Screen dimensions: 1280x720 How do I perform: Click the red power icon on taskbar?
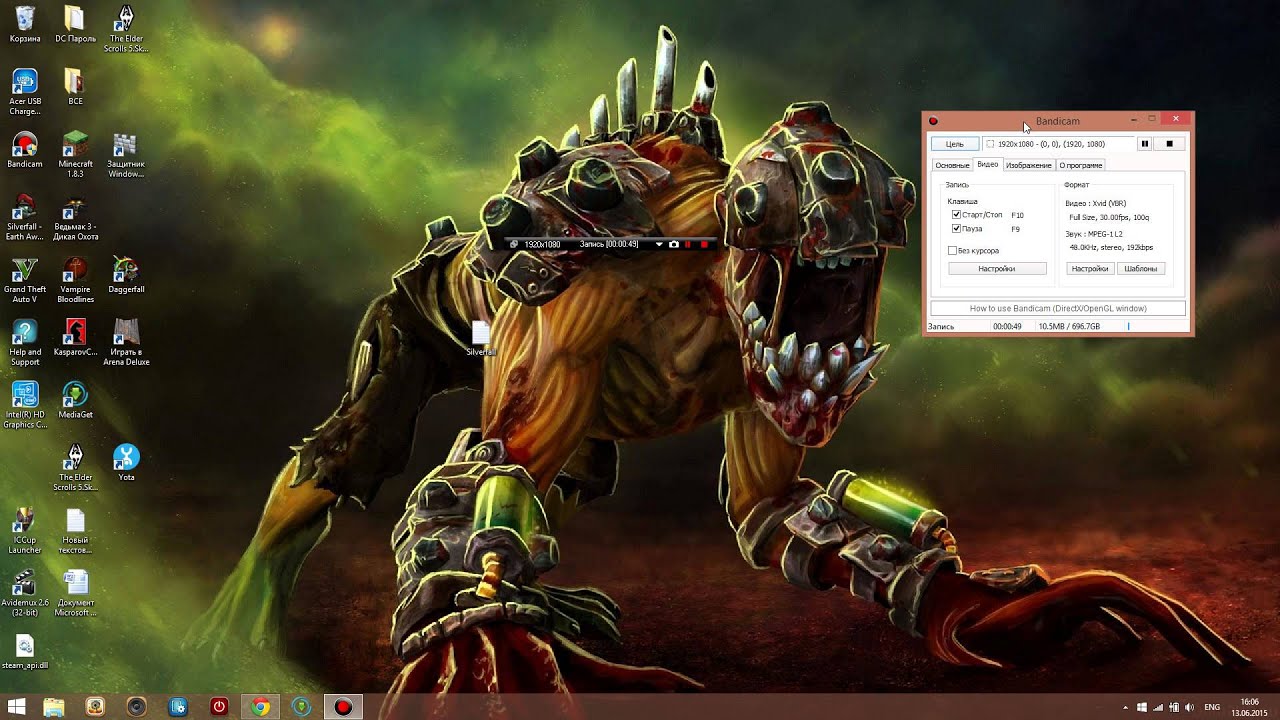[219, 707]
